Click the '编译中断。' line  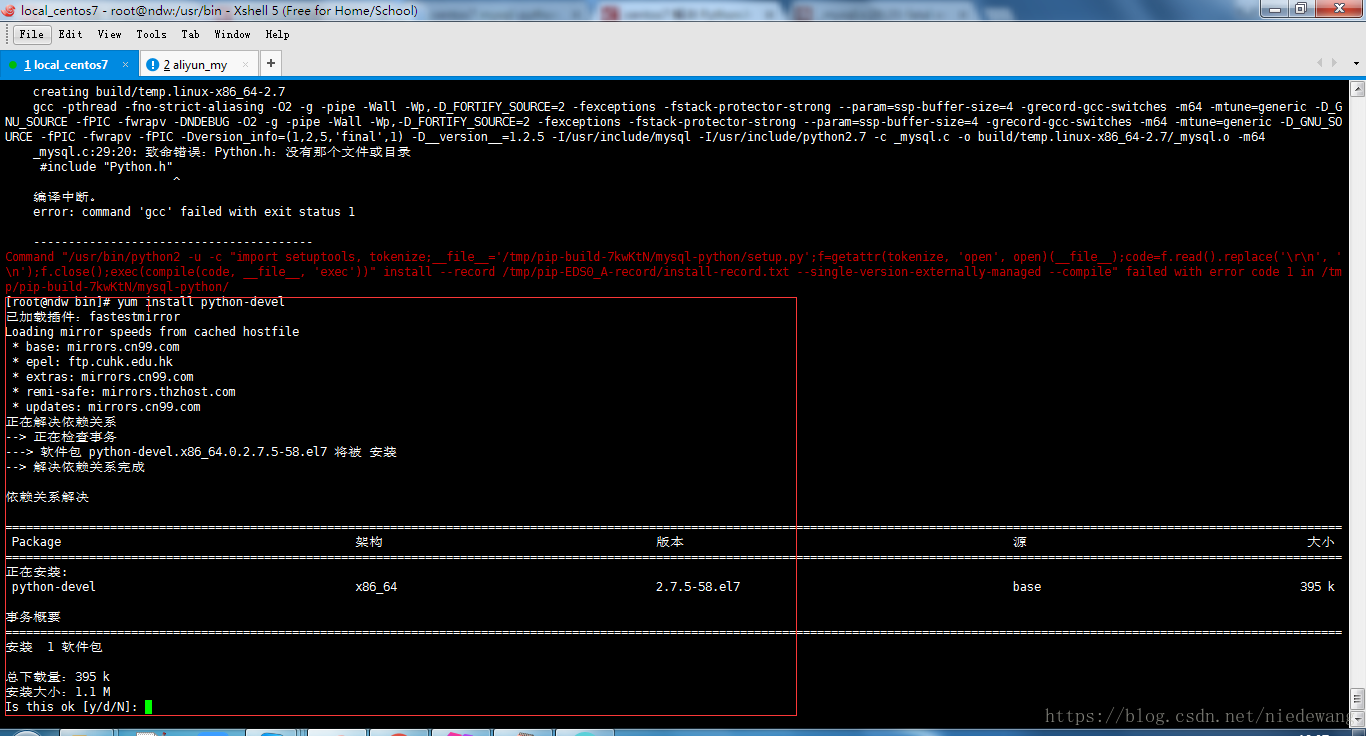click(65, 197)
